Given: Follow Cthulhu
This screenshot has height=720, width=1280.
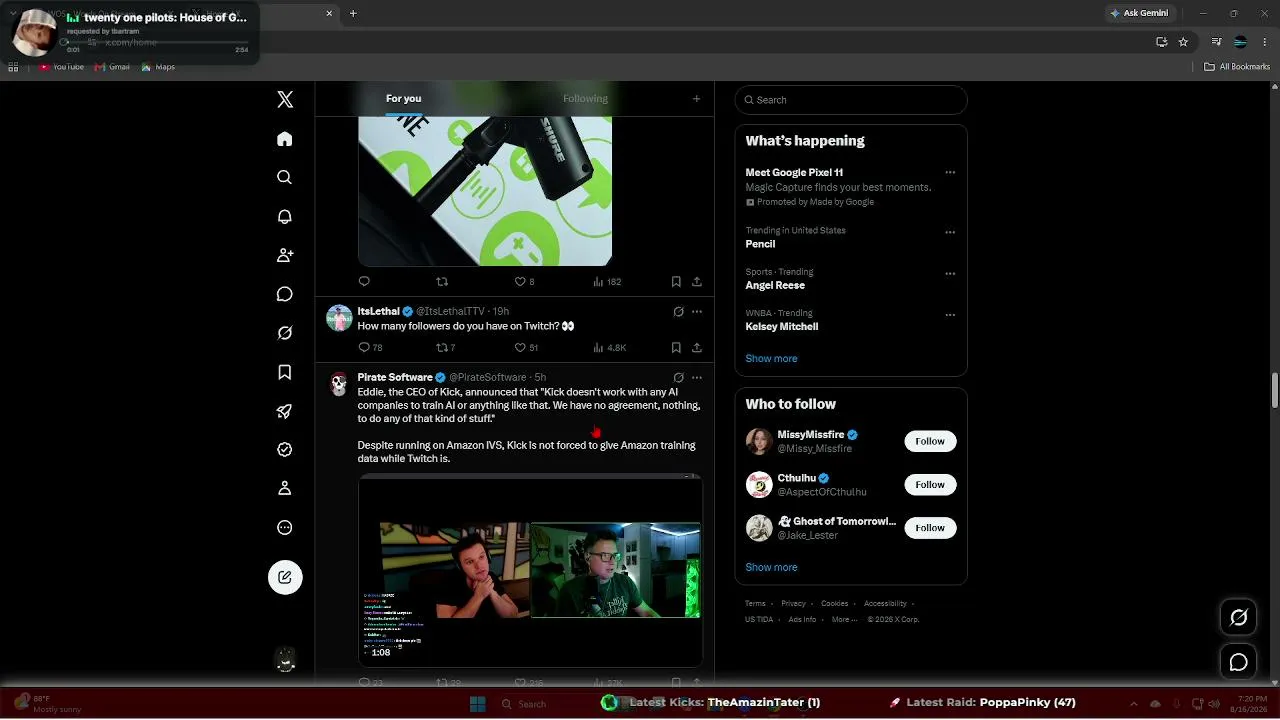Looking at the screenshot, I should (x=930, y=485).
